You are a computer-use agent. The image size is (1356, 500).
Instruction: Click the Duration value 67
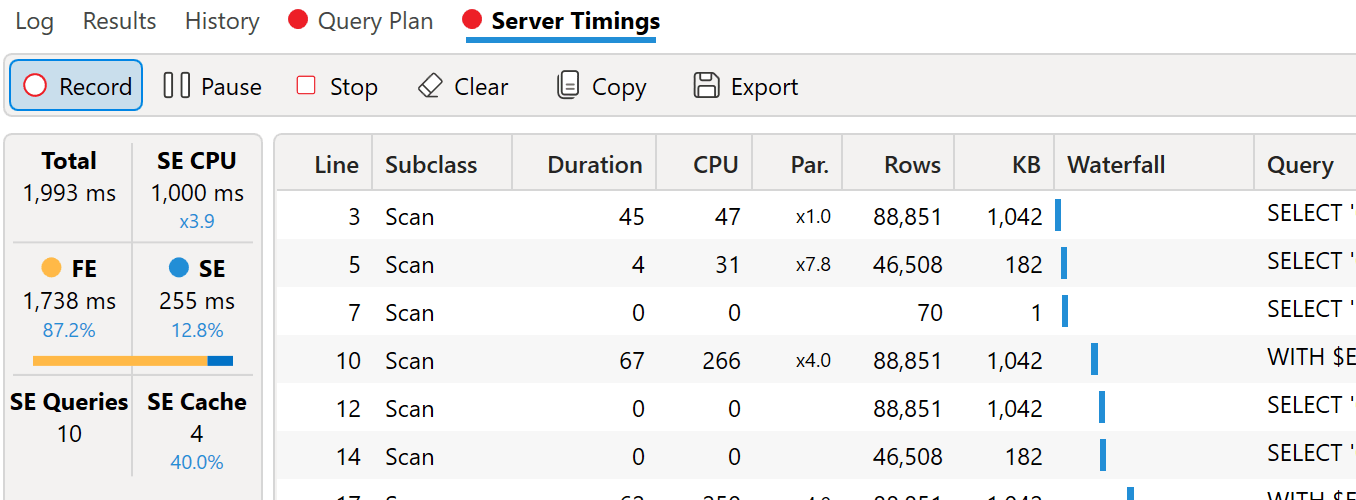coord(632,361)
